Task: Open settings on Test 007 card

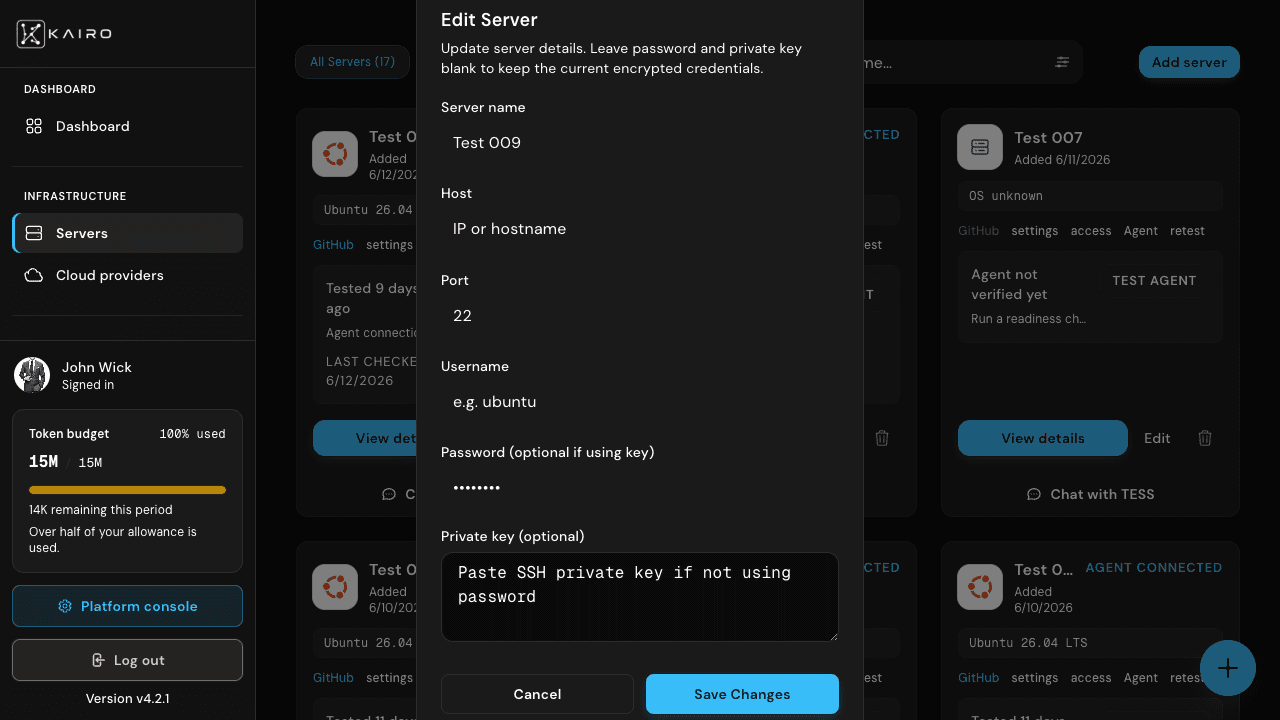Action: 1034,231
